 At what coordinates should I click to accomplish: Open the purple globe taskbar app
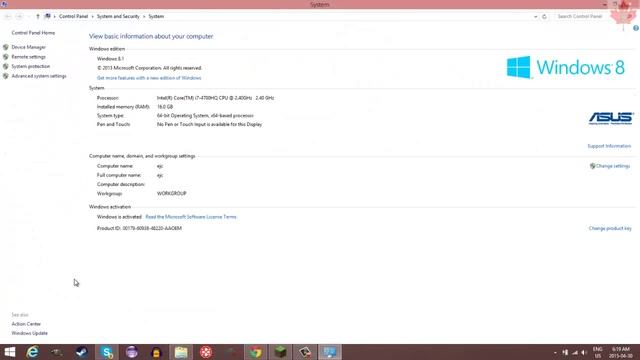[x=131, y=352]
